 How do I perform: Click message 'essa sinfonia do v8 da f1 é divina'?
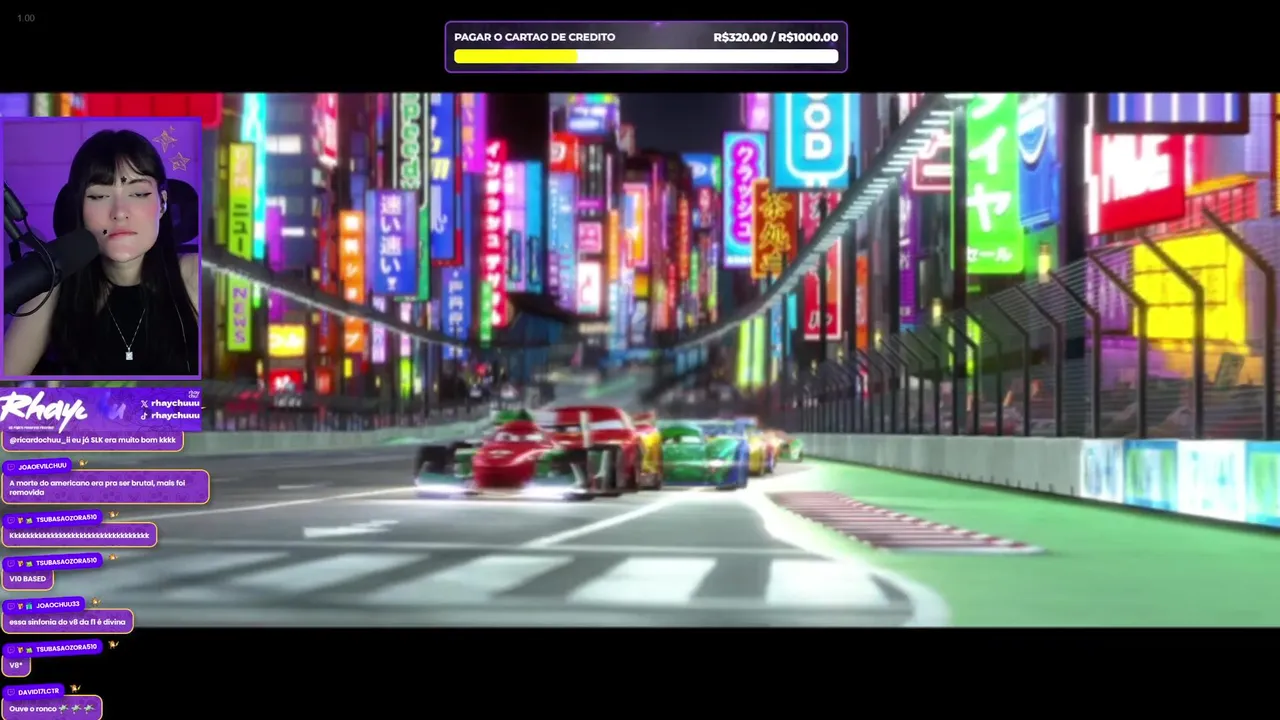point(67,622)
